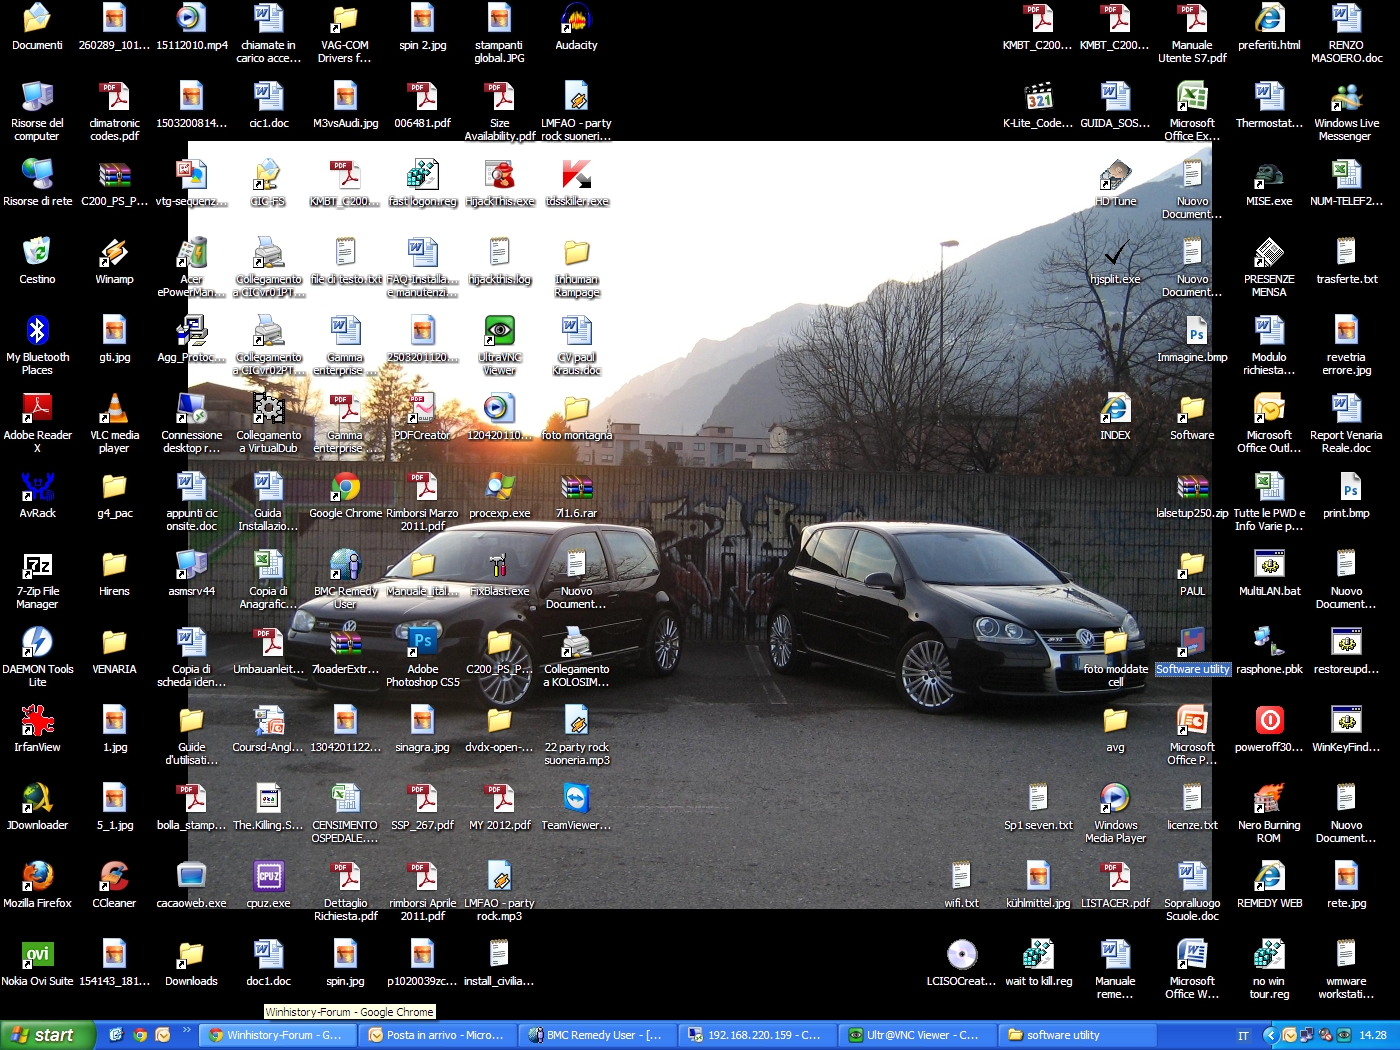Expand hidden system tray icons arrow

[1270, 1035]
